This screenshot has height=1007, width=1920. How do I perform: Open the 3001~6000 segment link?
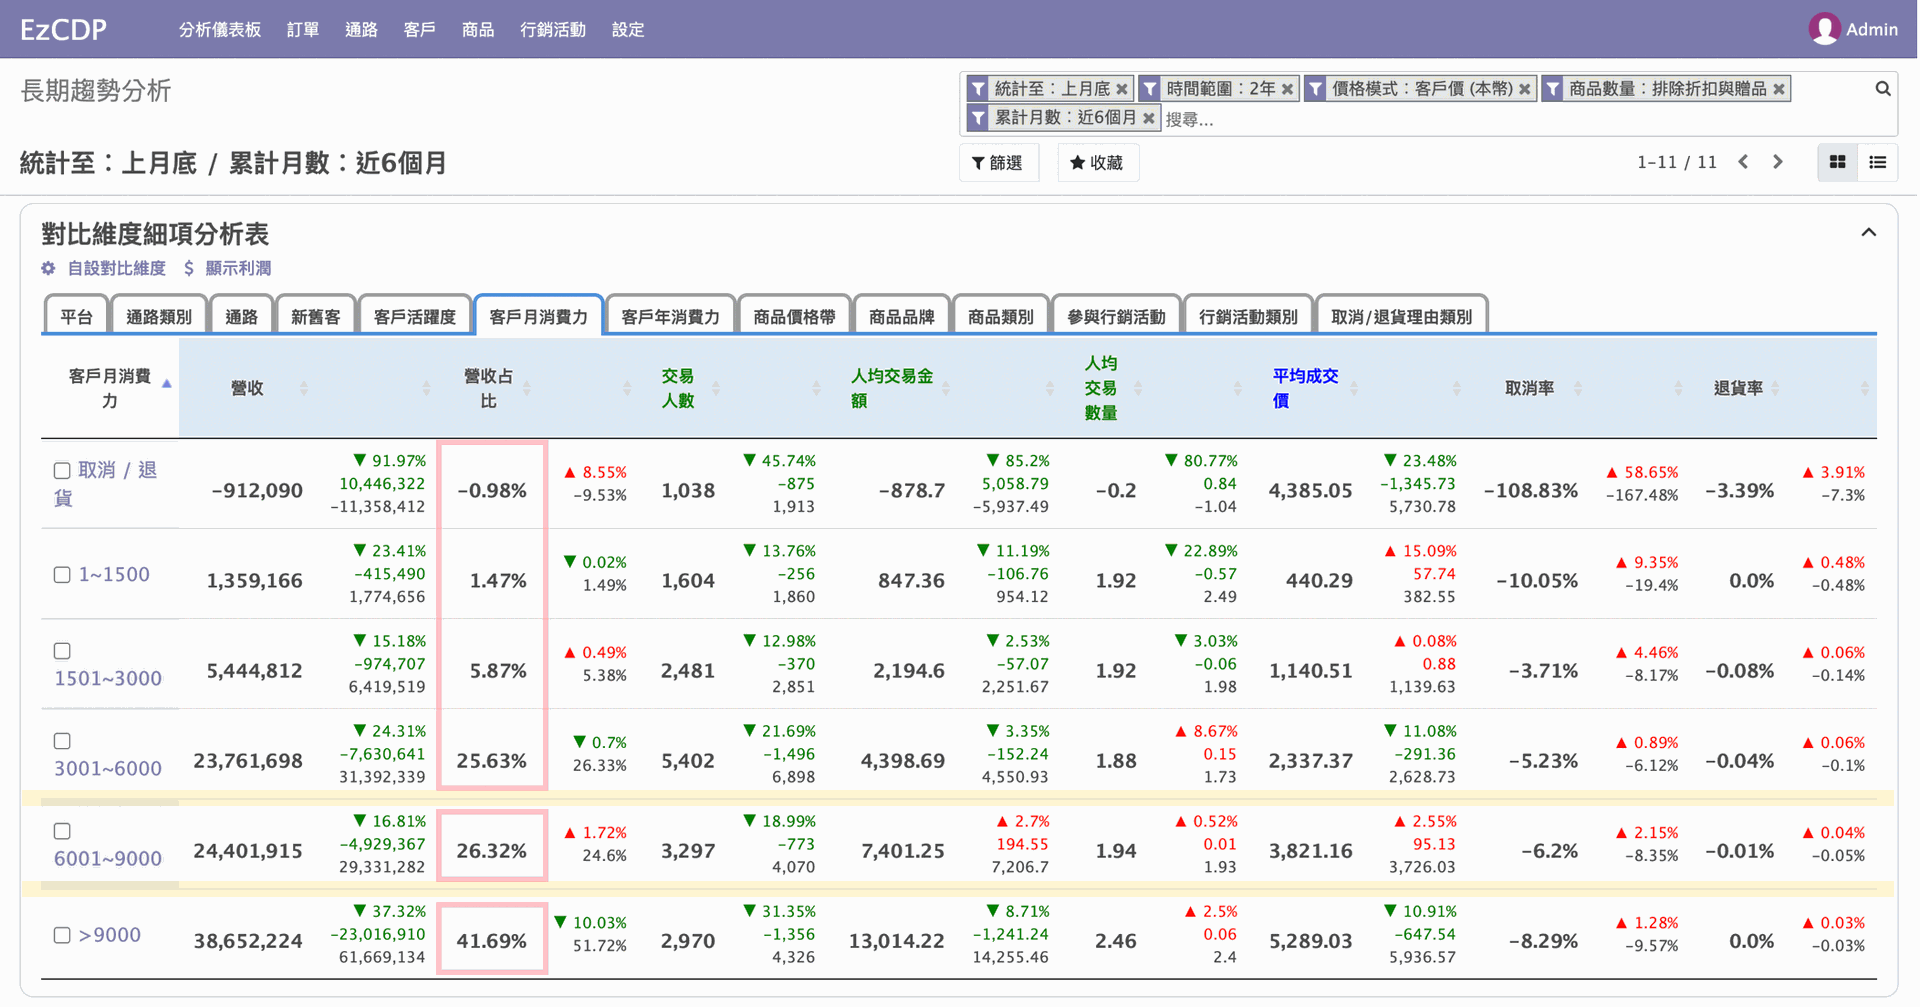click(107, 768)
